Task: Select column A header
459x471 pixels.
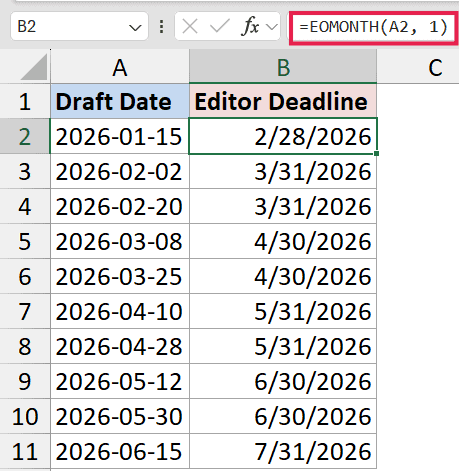Action: click(120, 67)
